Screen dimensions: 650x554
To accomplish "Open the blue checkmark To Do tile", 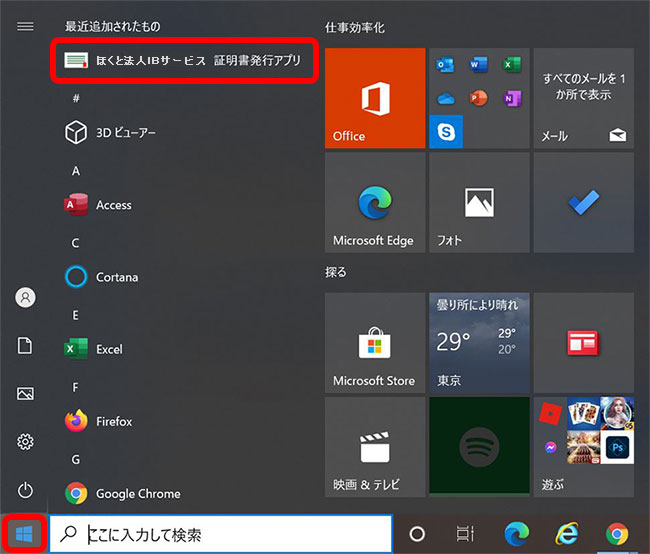I will point(581,203).
